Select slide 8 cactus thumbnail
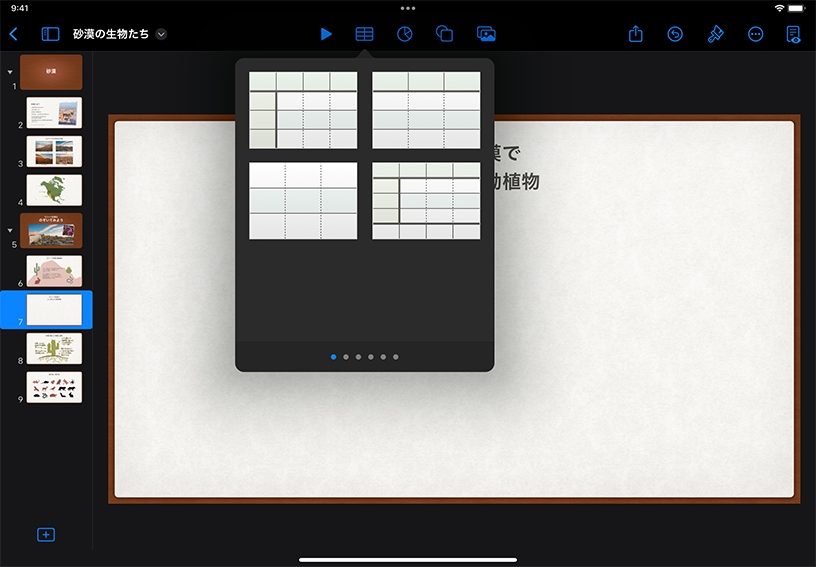816x567 pixels. pos(54,348)
